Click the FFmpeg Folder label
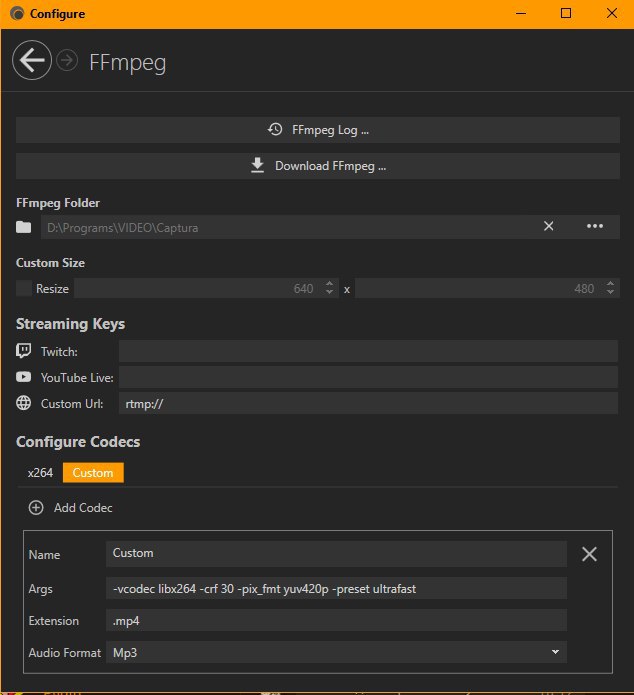This screenshot has height=695, width=634. tap(58, 203)
